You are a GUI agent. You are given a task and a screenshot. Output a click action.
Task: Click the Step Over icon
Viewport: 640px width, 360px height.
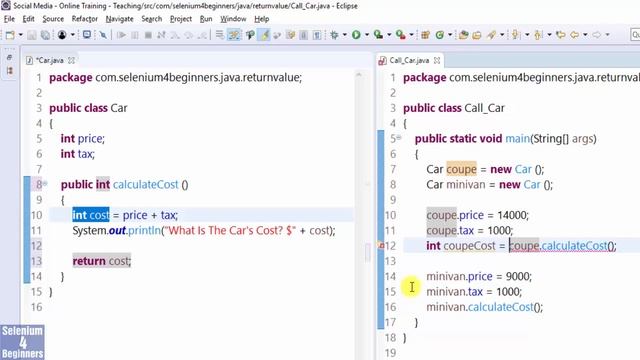189,35
